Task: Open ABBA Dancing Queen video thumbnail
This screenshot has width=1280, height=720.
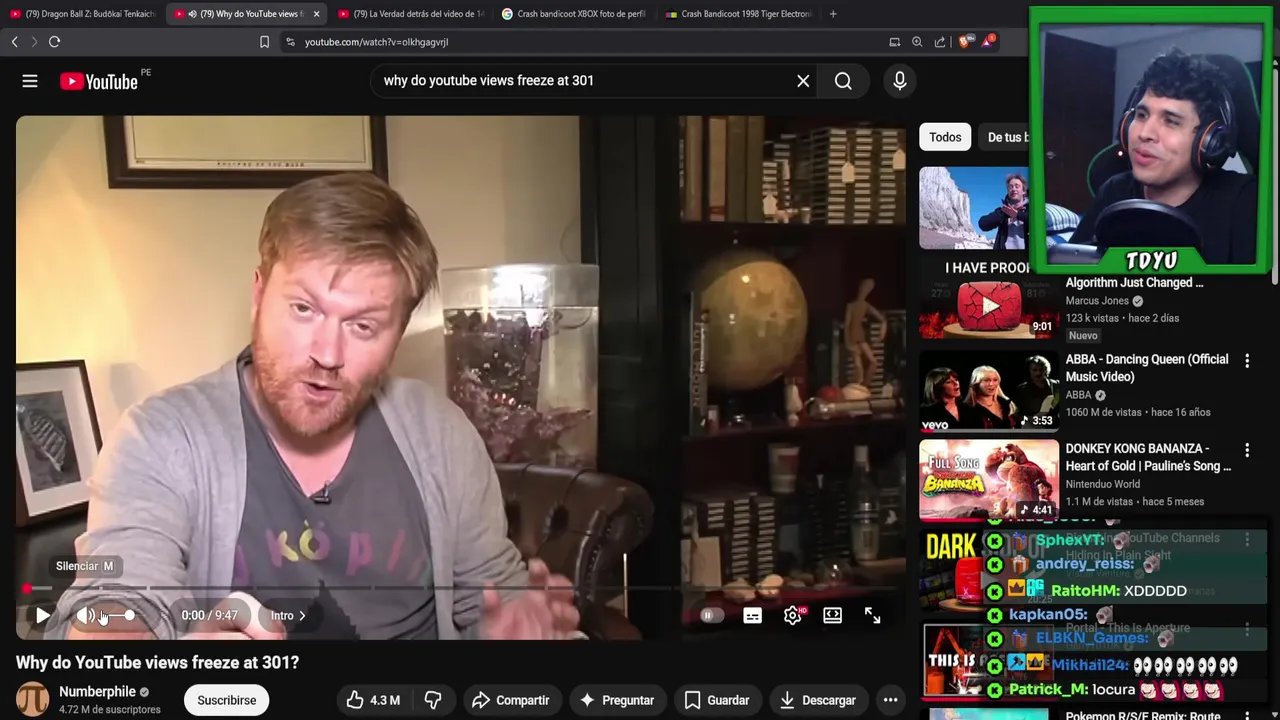Action: [989, 391]
